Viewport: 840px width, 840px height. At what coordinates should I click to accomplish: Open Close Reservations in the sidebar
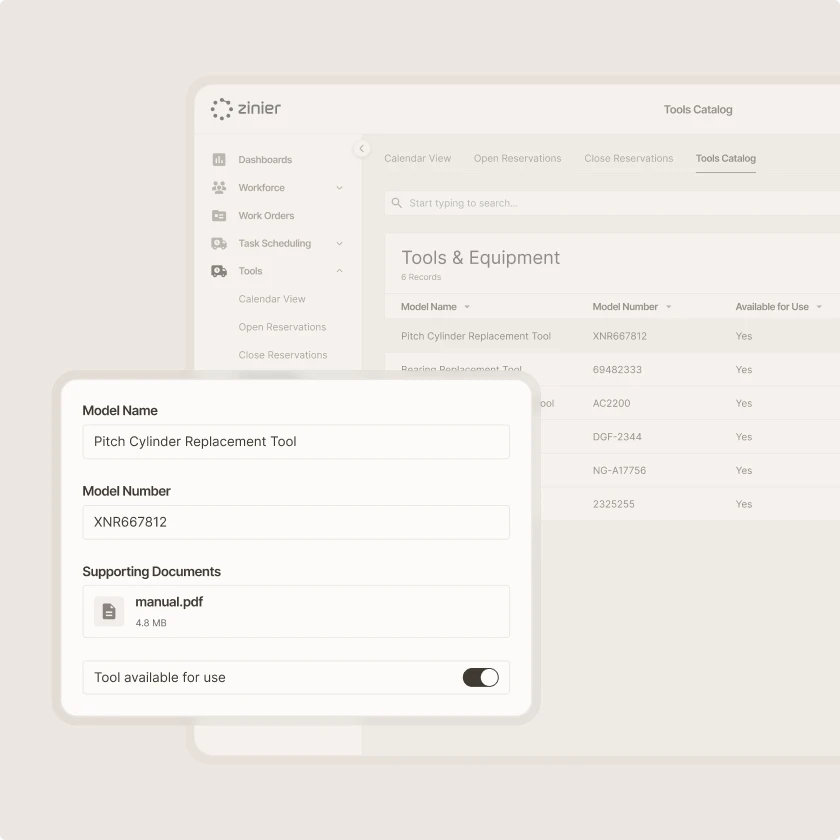(283, 355)
